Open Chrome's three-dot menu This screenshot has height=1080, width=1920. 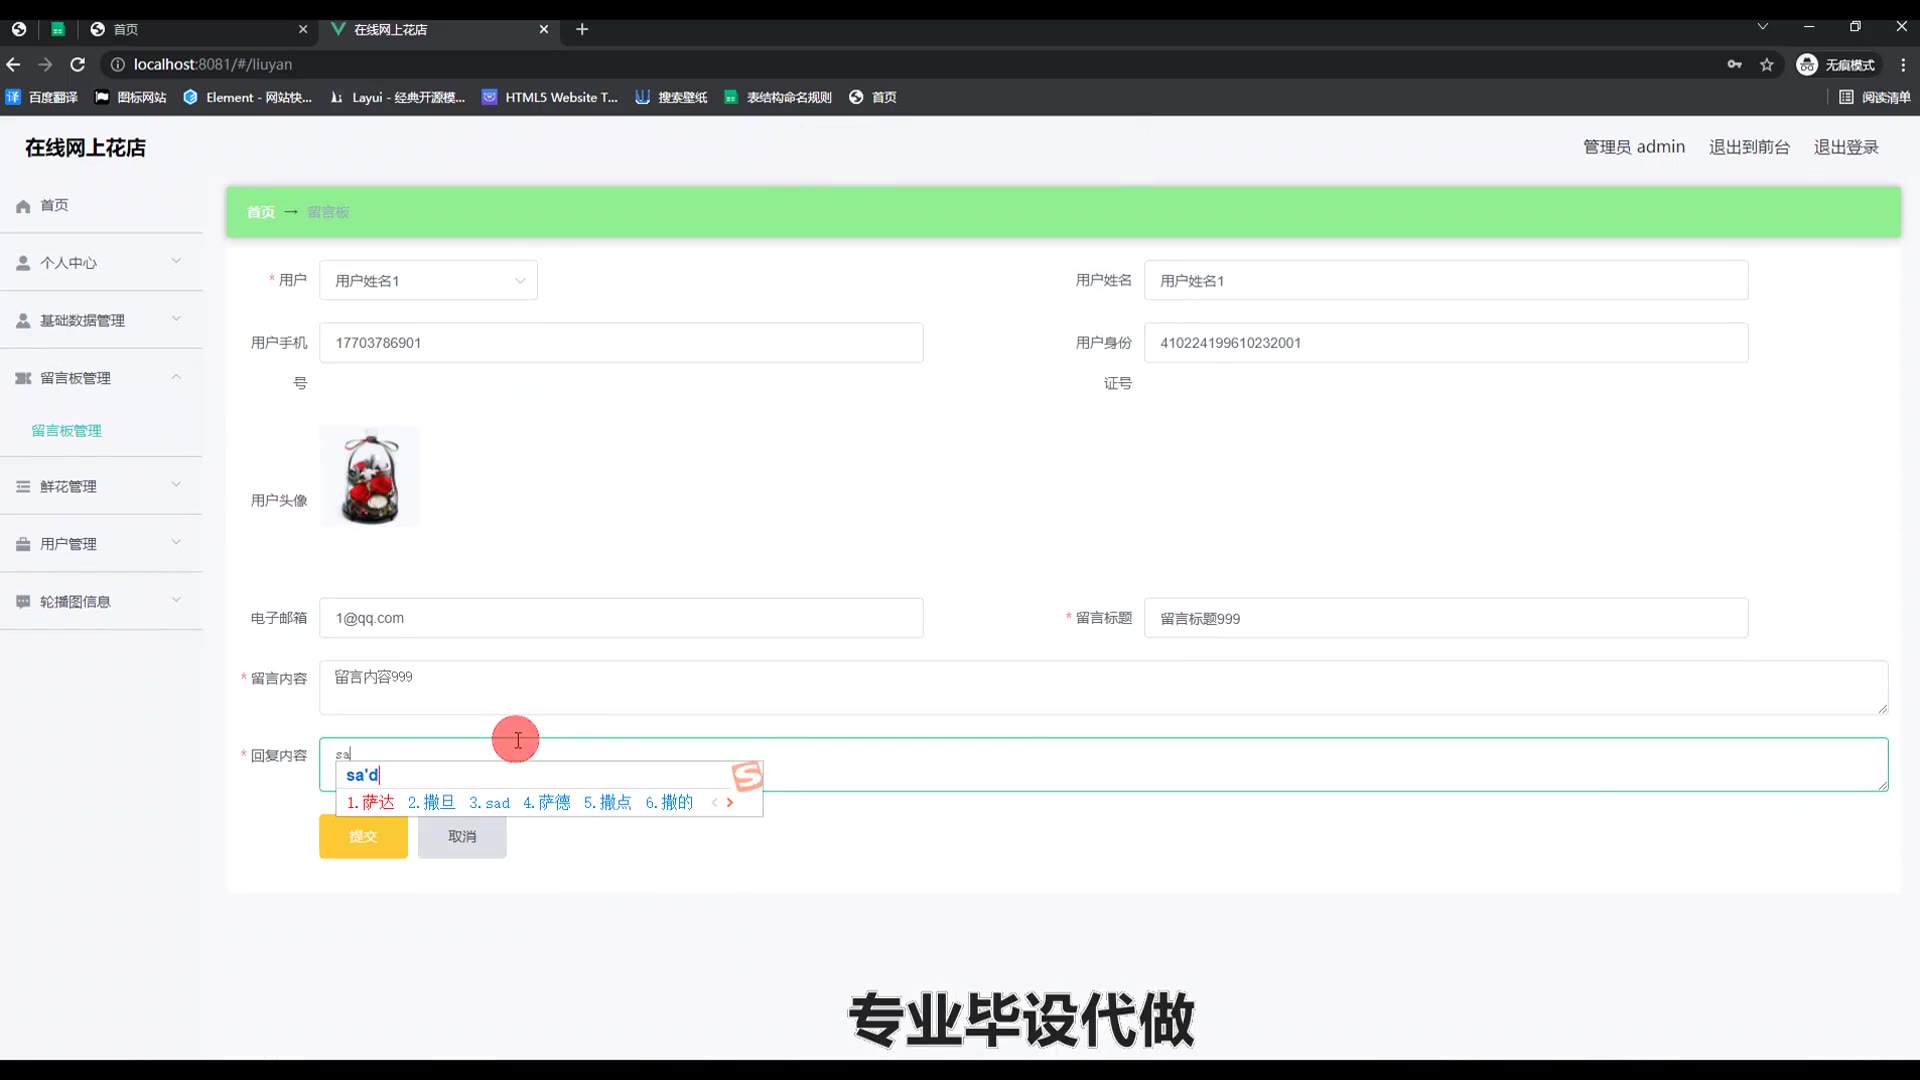pyautogui.click(x=1903, y=64)
